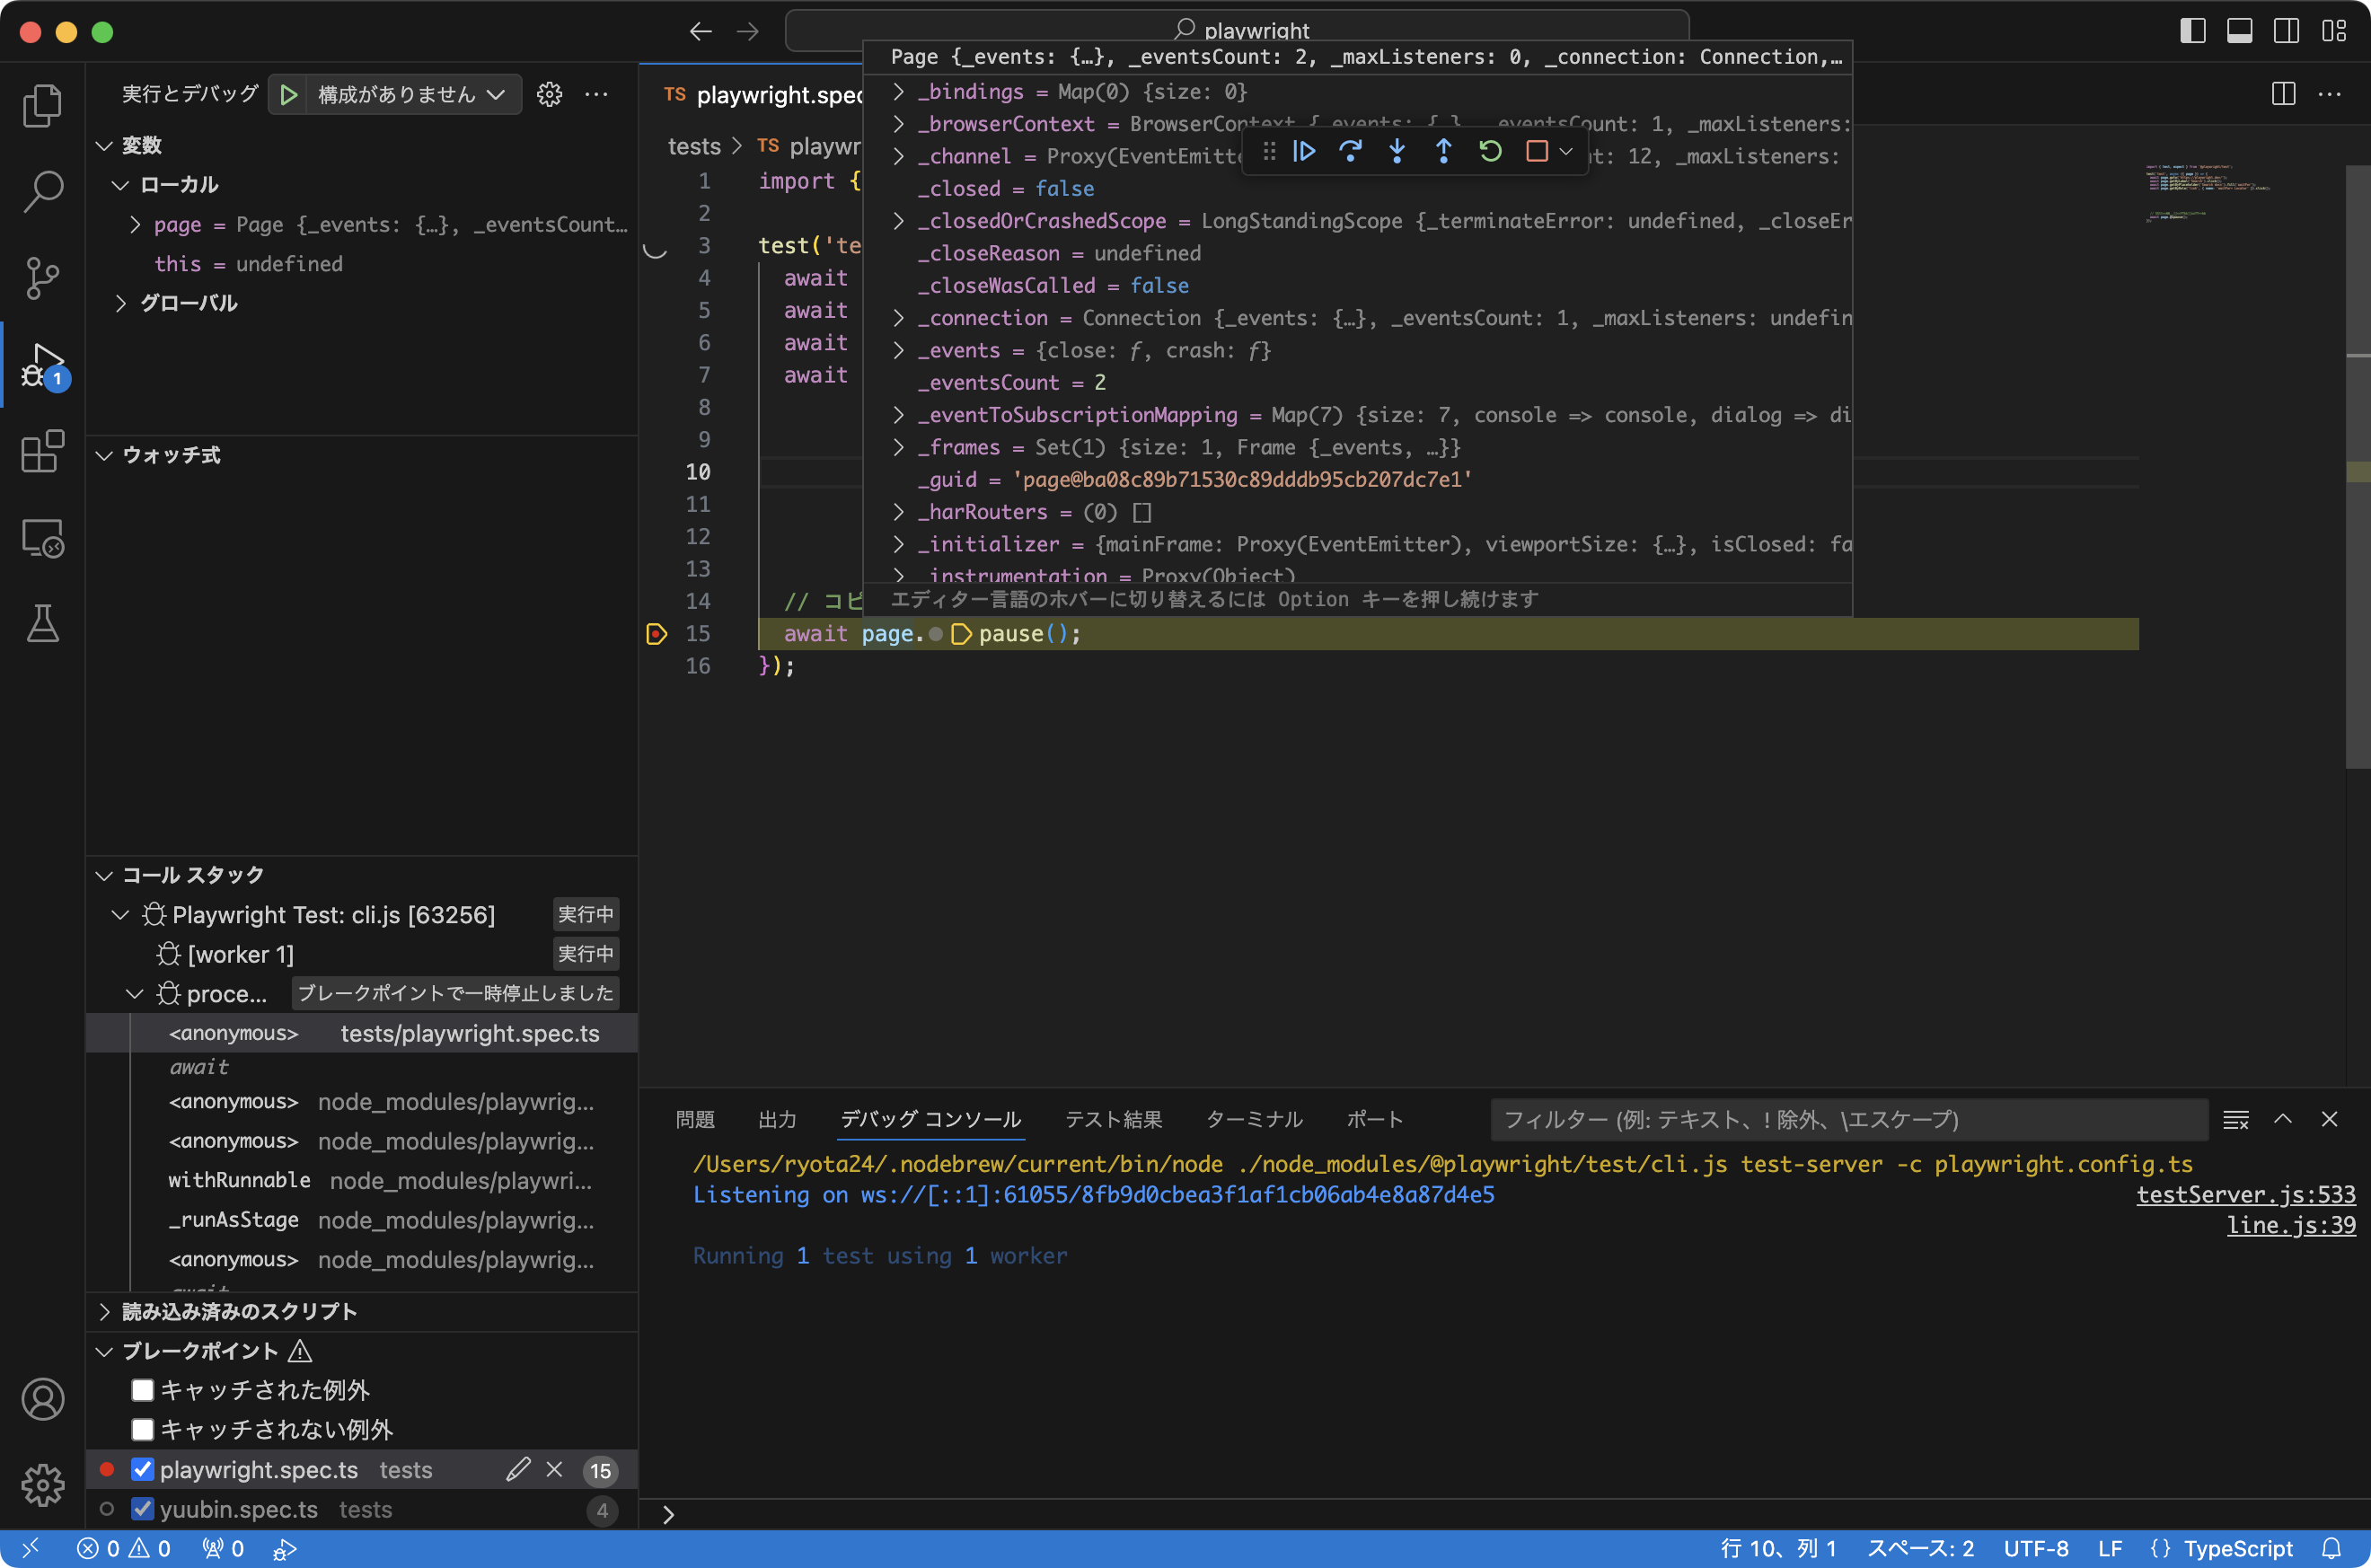
Task: Click the Restart debug session icon
Action: [1490, 151]
